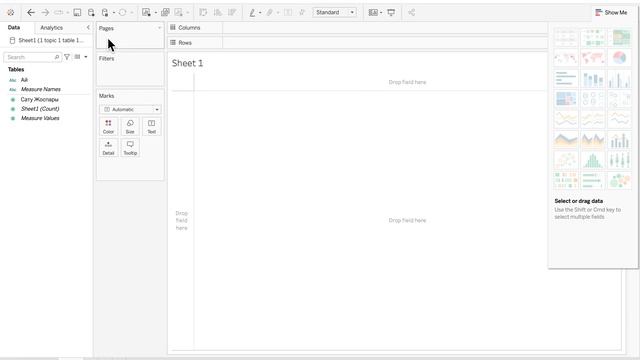Clear sheet using toolbar icon
The width and height of the screenshot is (640, 360).
(x=179, y=13)
